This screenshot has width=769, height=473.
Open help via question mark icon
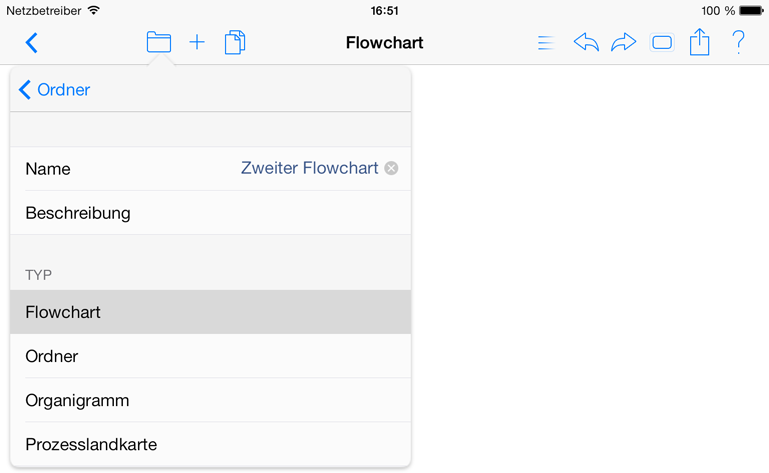[x=738, y=42]
